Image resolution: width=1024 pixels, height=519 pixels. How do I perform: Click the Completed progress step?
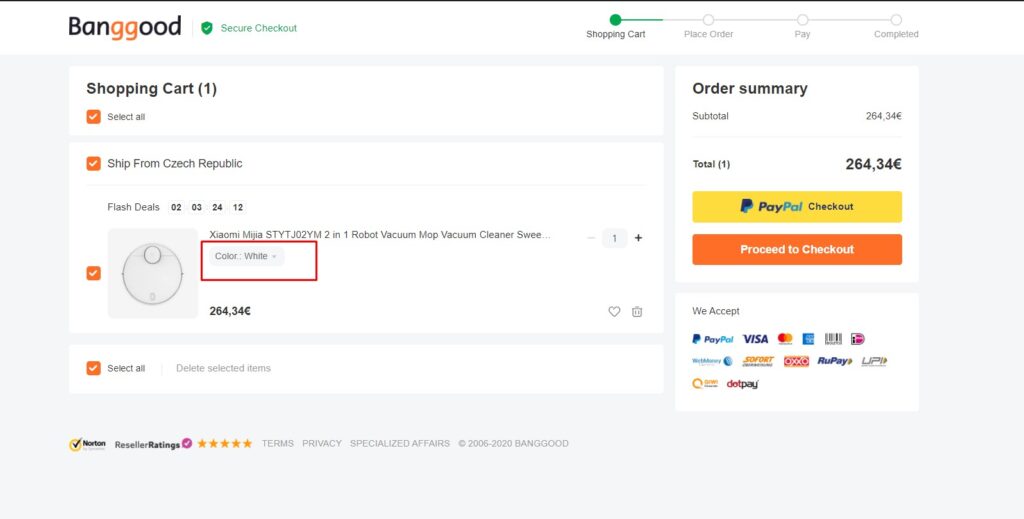point(896,27)
